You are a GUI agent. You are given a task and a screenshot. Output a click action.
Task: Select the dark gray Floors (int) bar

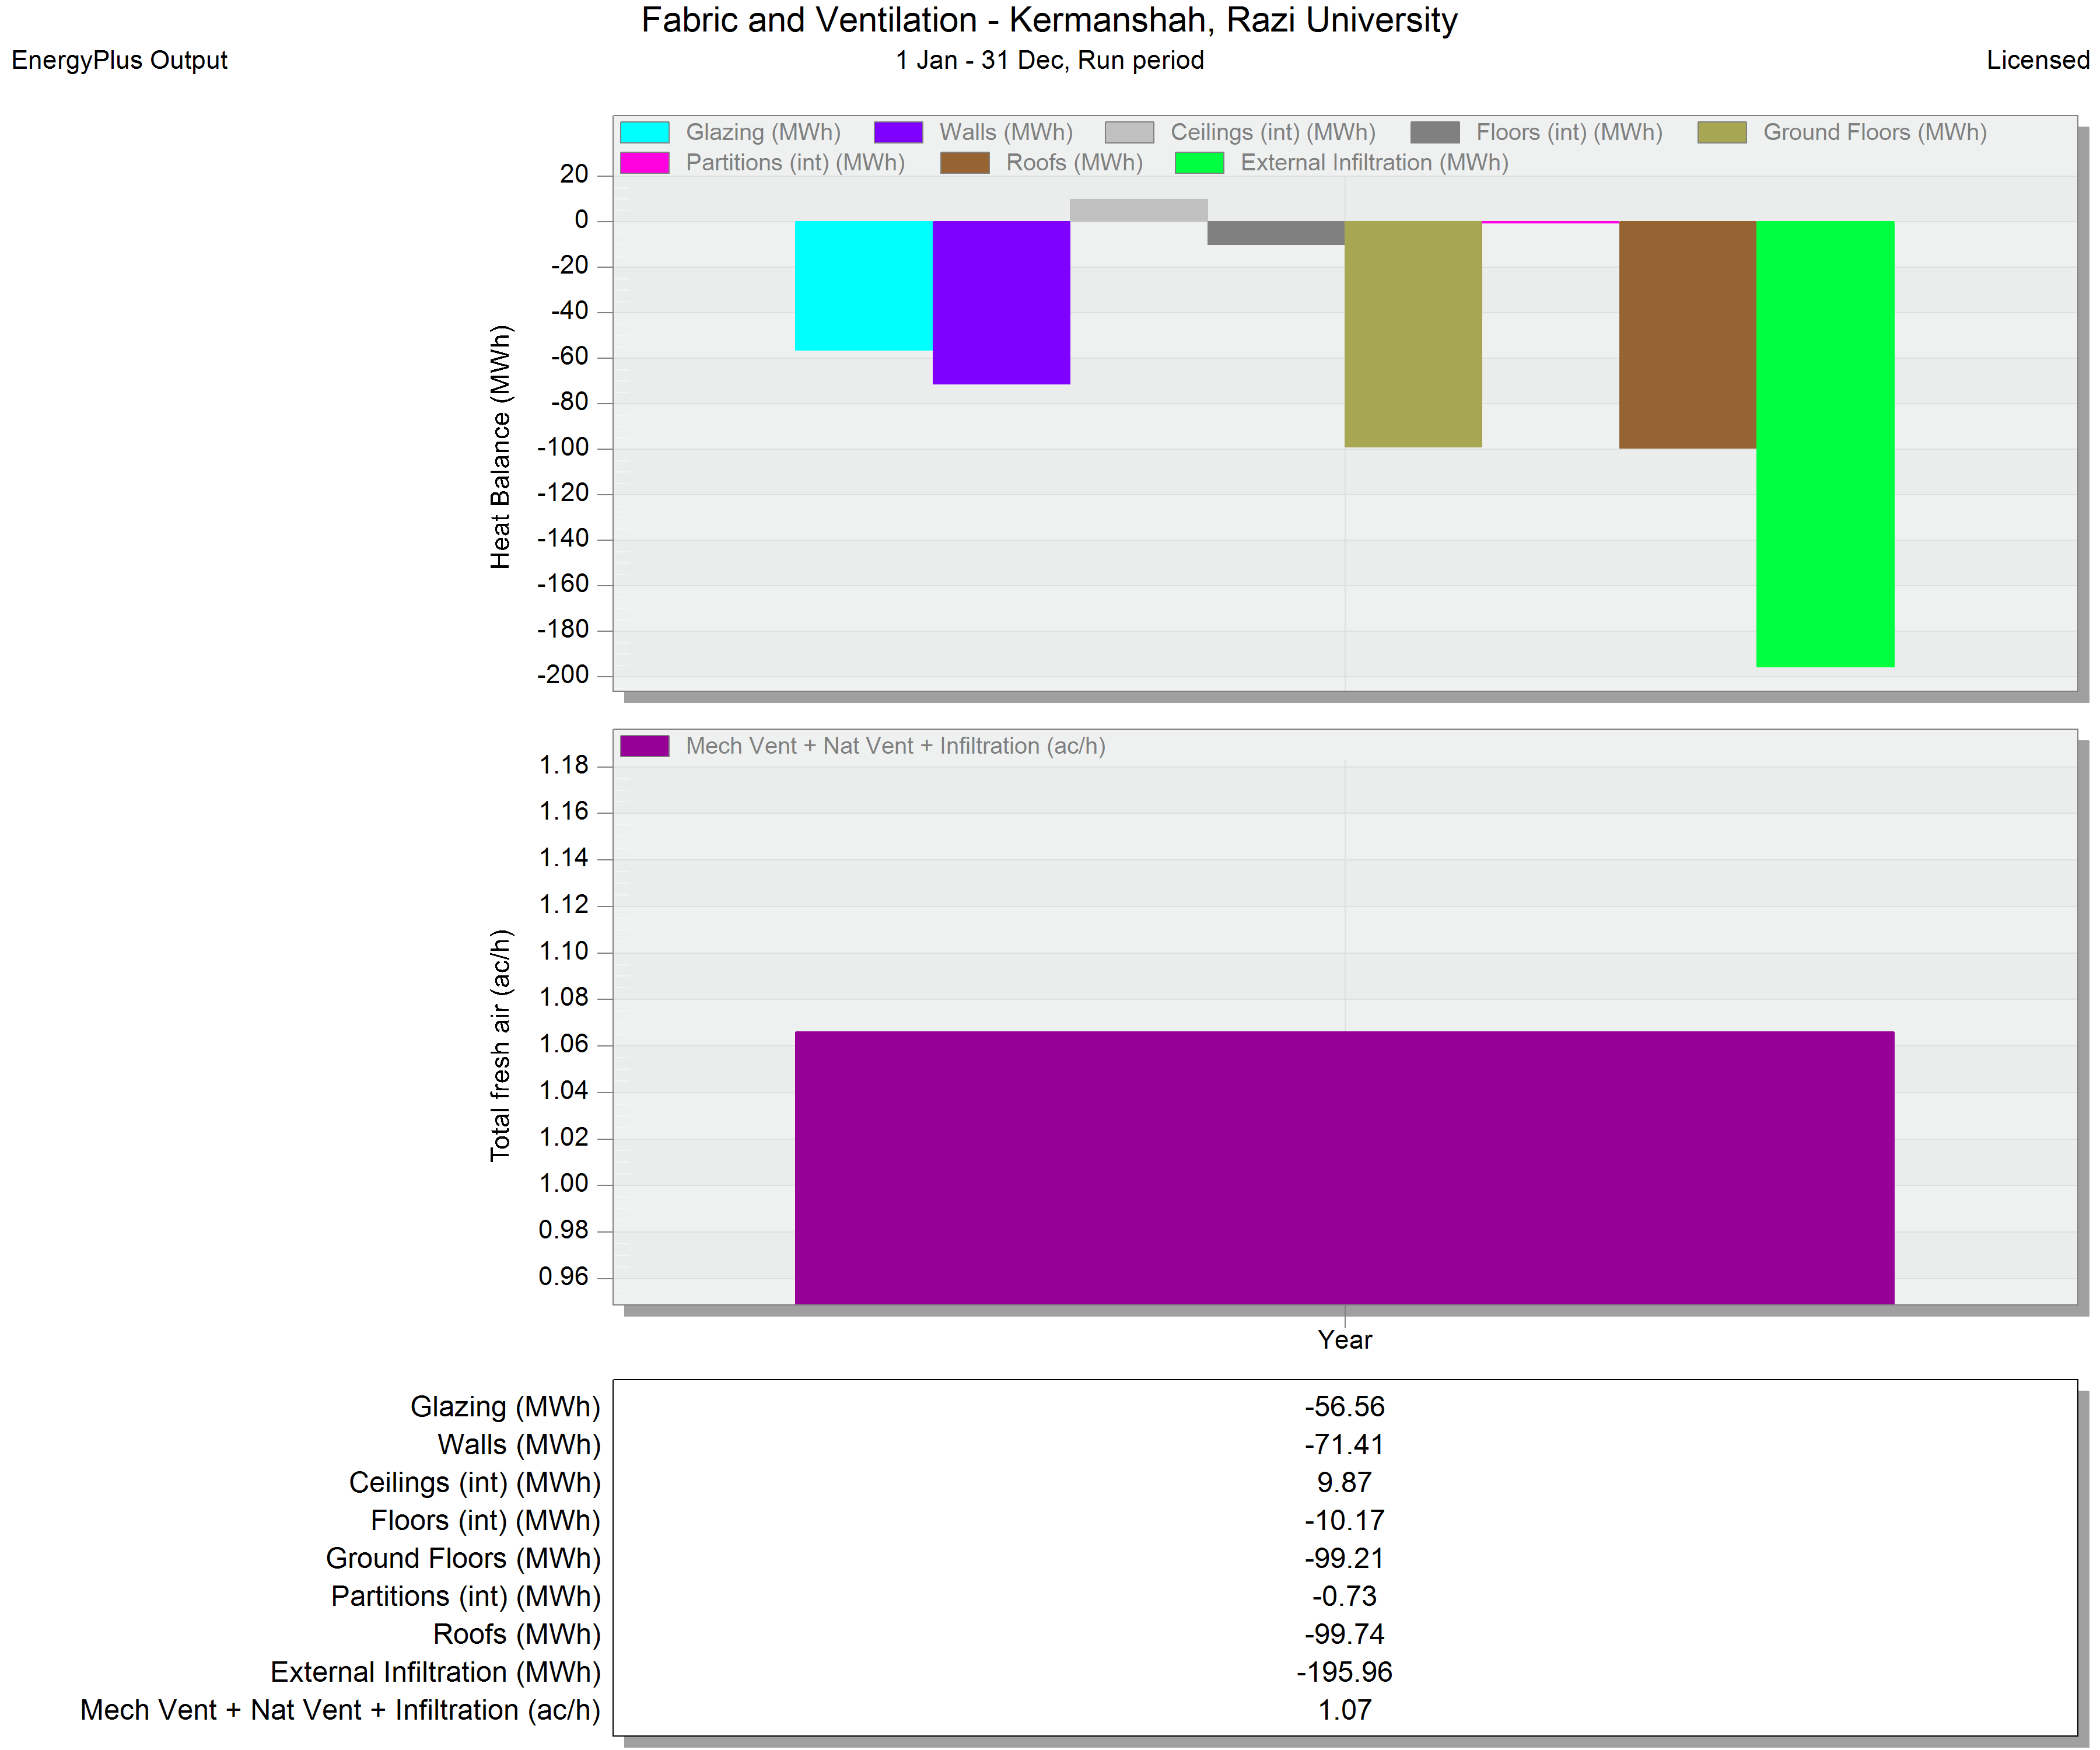[x=1276, y=233]
